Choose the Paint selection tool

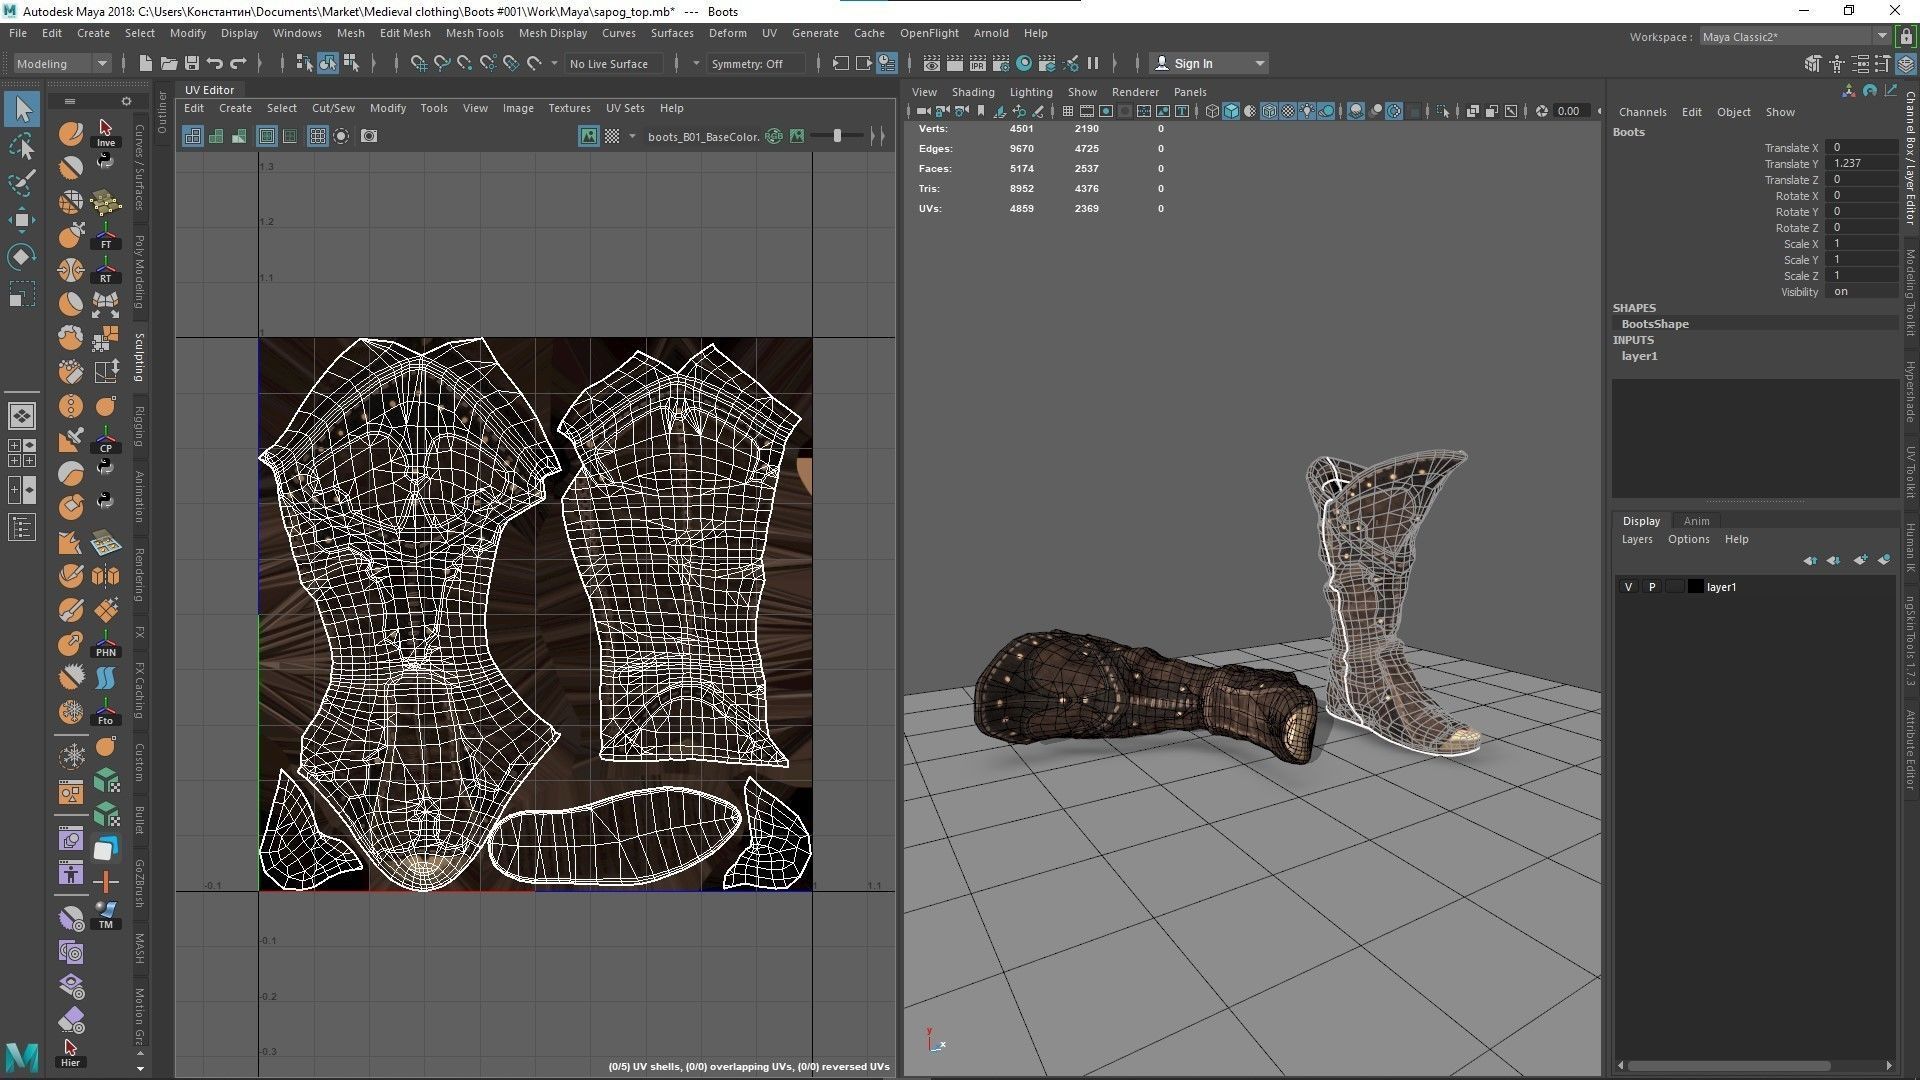point(22,183)
